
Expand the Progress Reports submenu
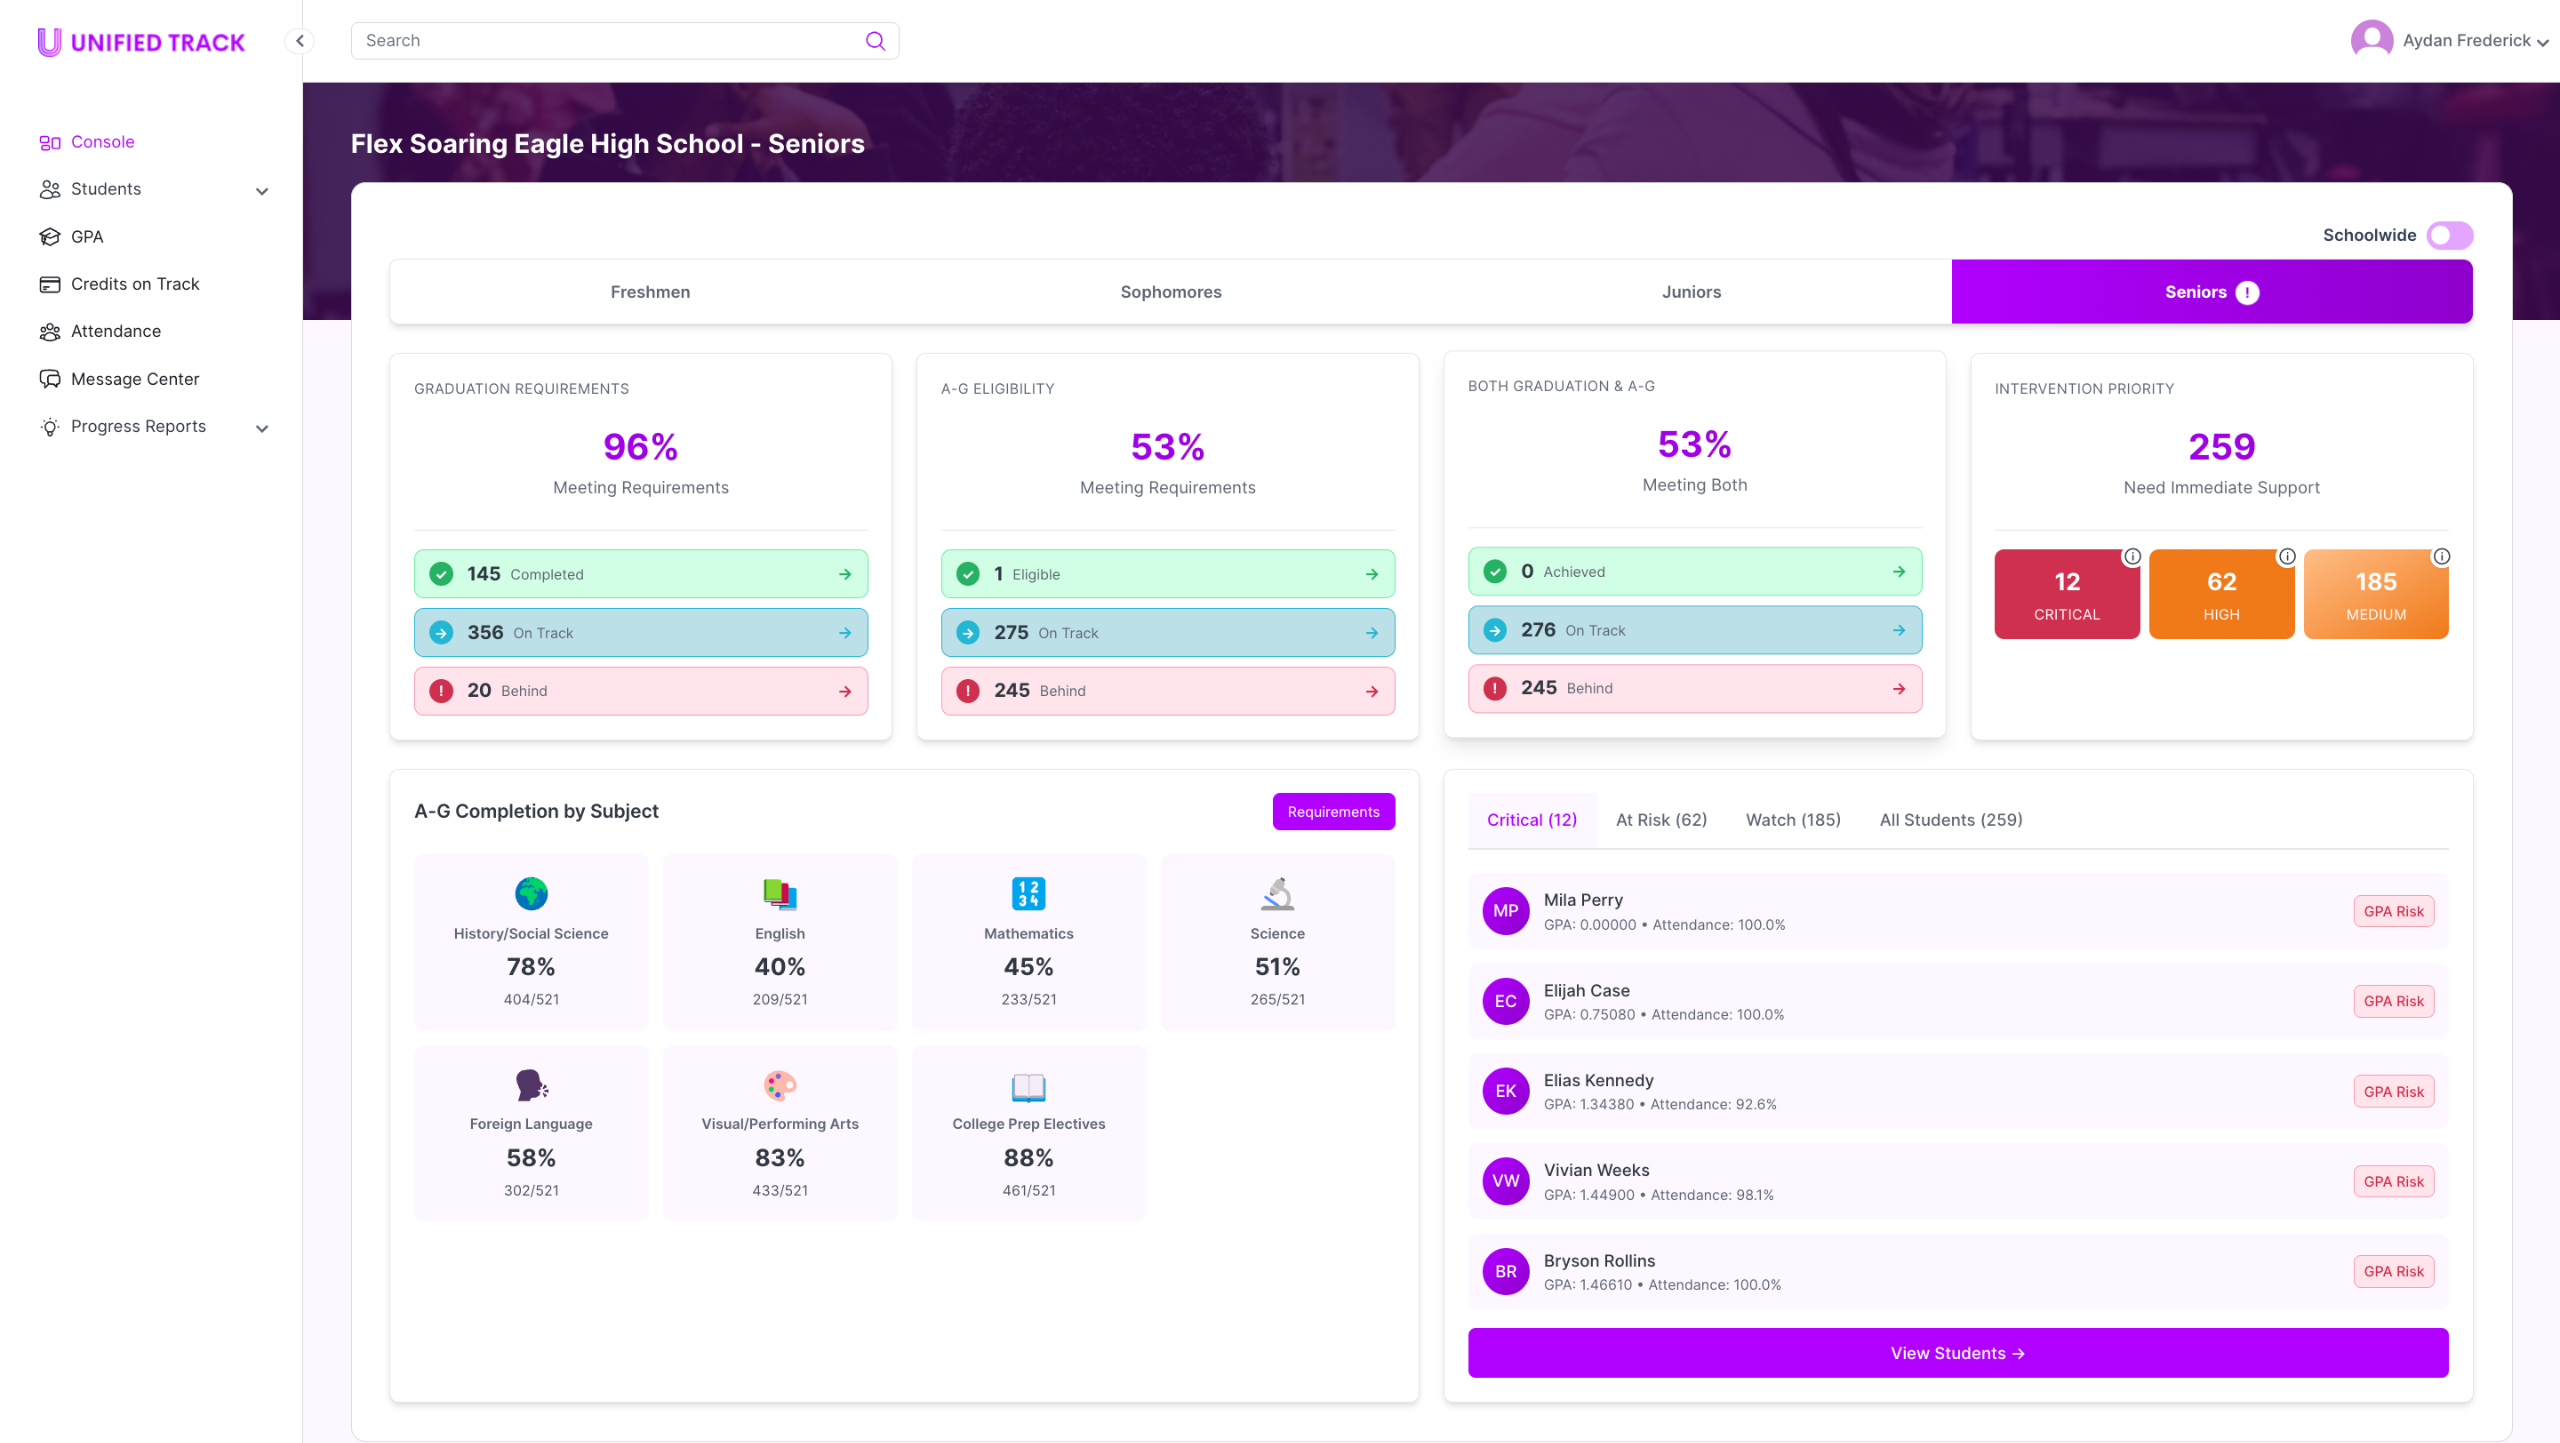262,428
